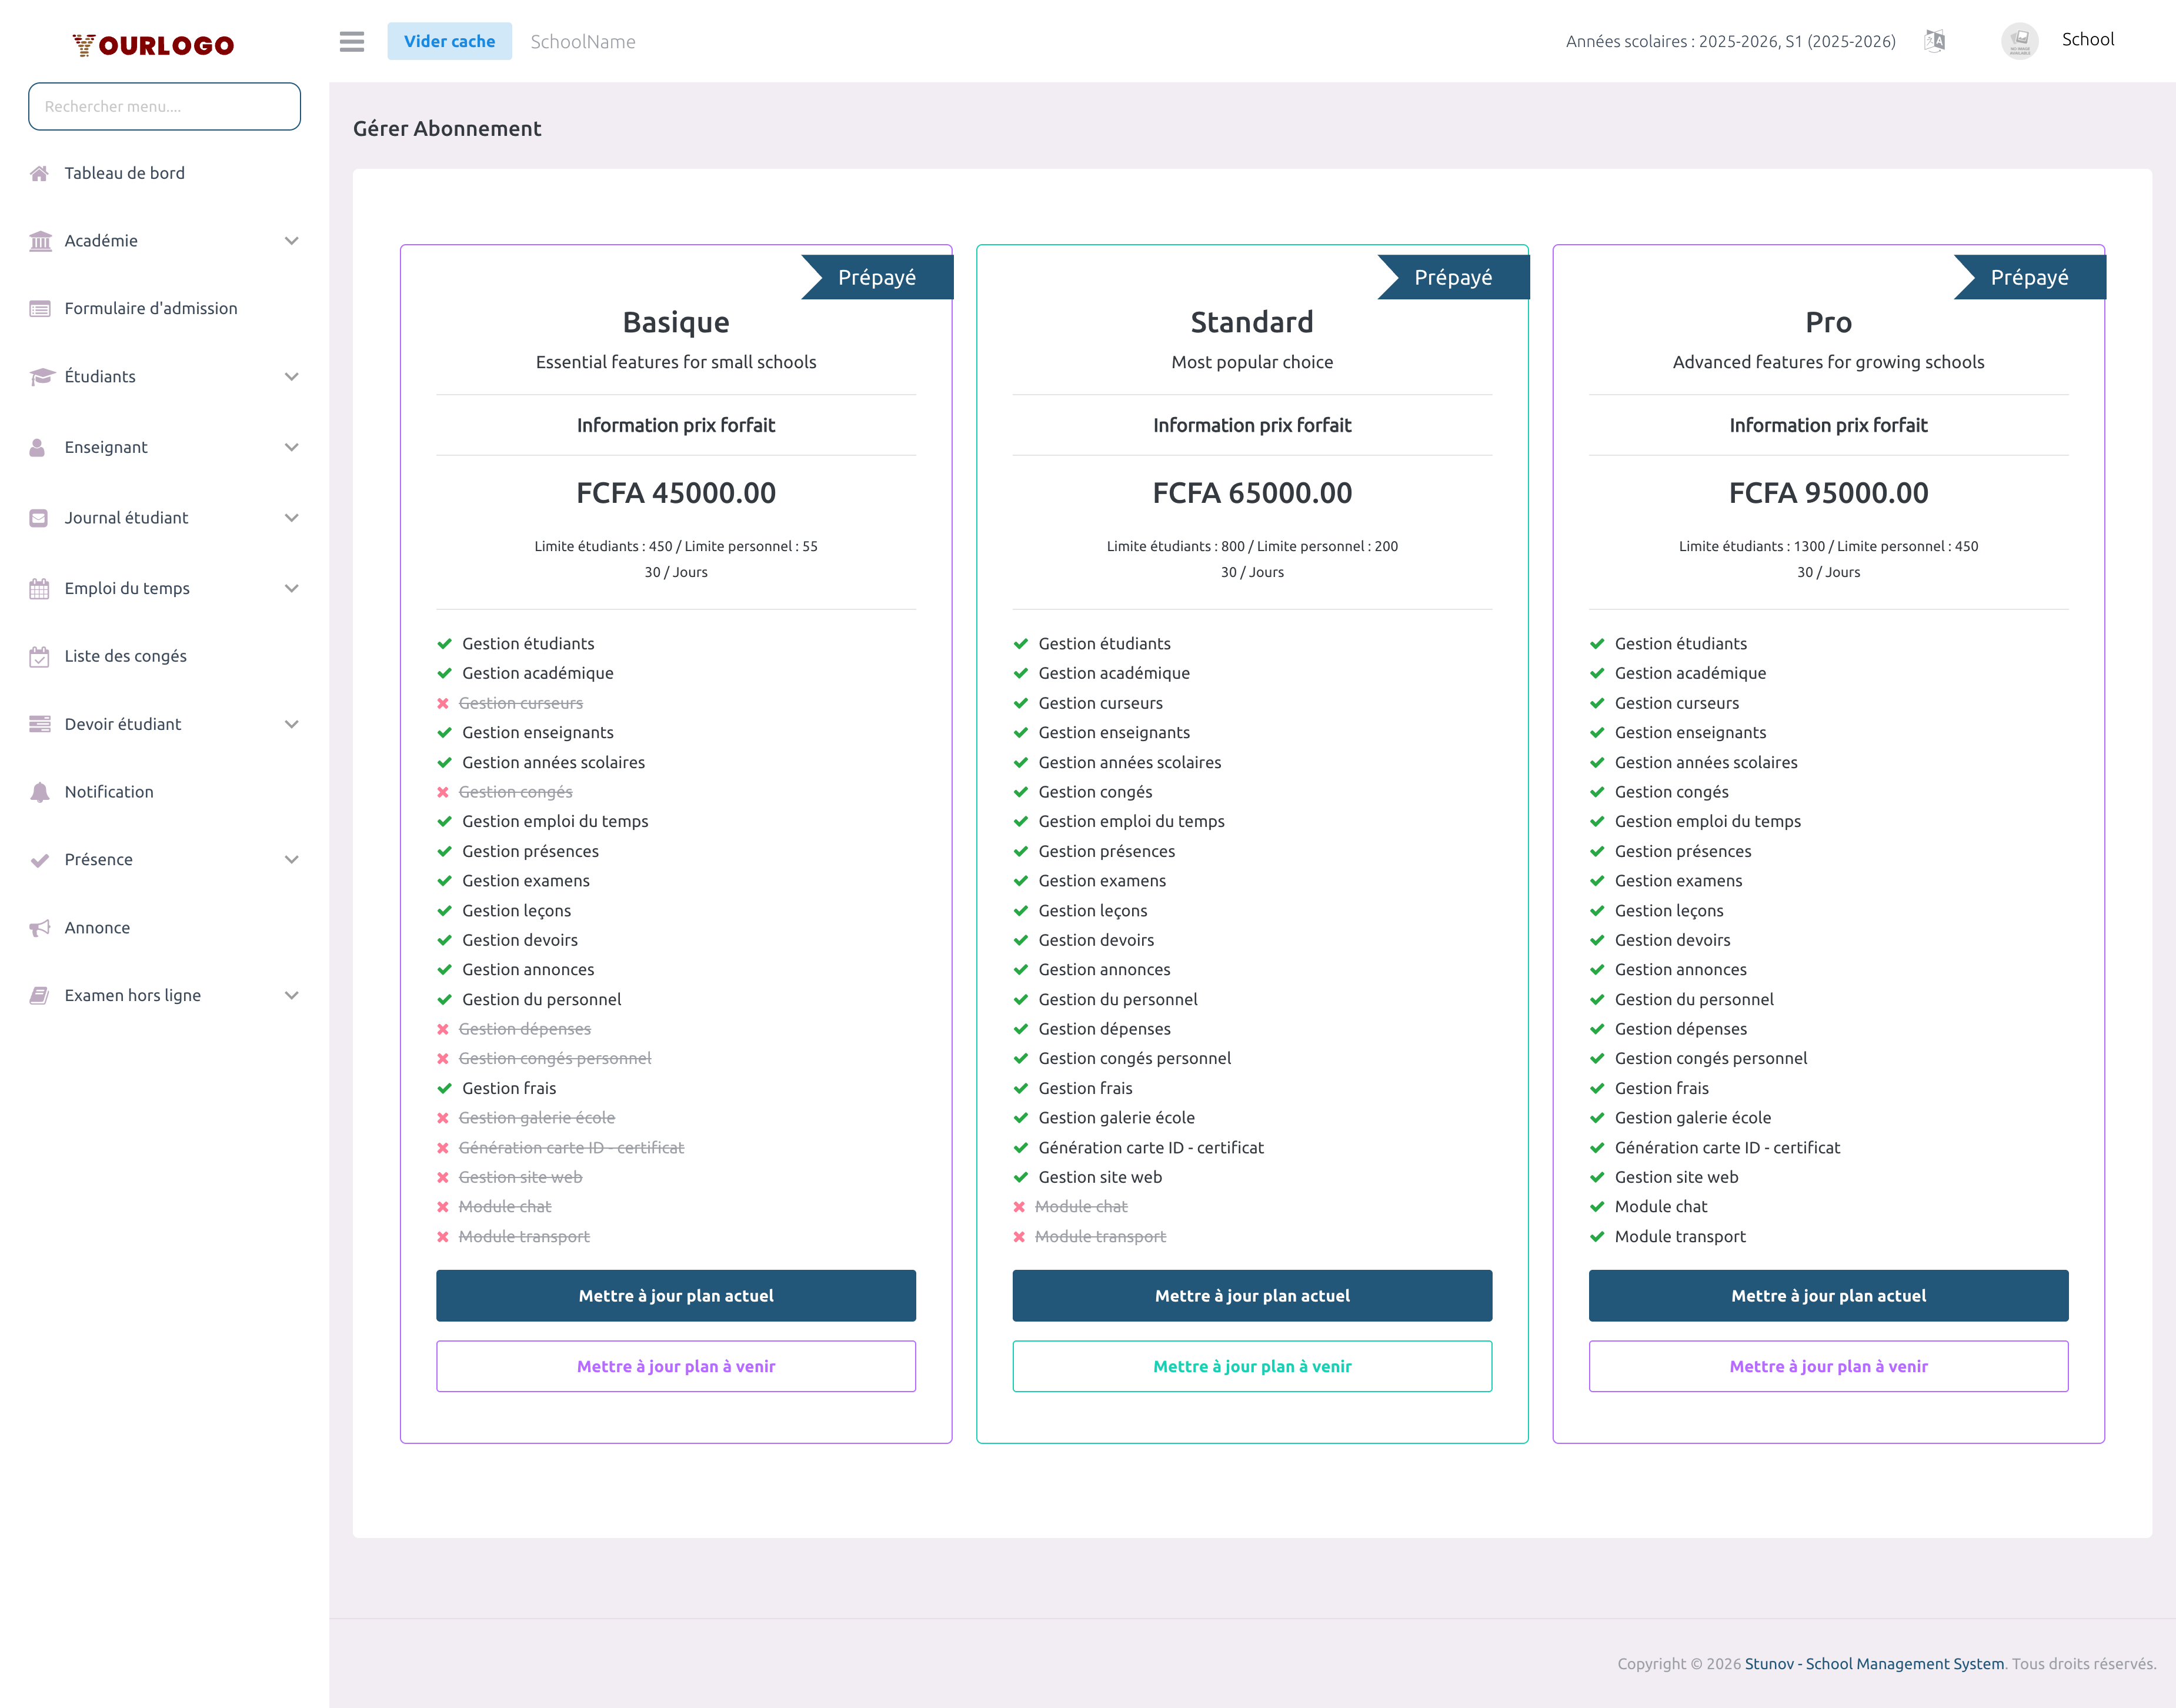Open the hamburger menu icon
Viewport: 2176px width, 1708px height.
(351, 42)
